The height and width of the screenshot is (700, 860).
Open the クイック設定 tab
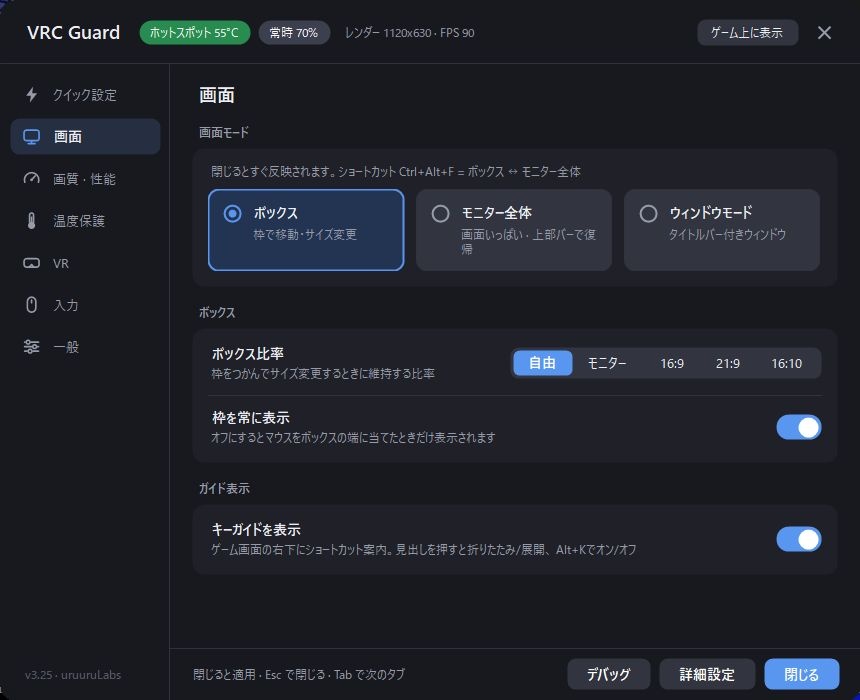(86, 94)
